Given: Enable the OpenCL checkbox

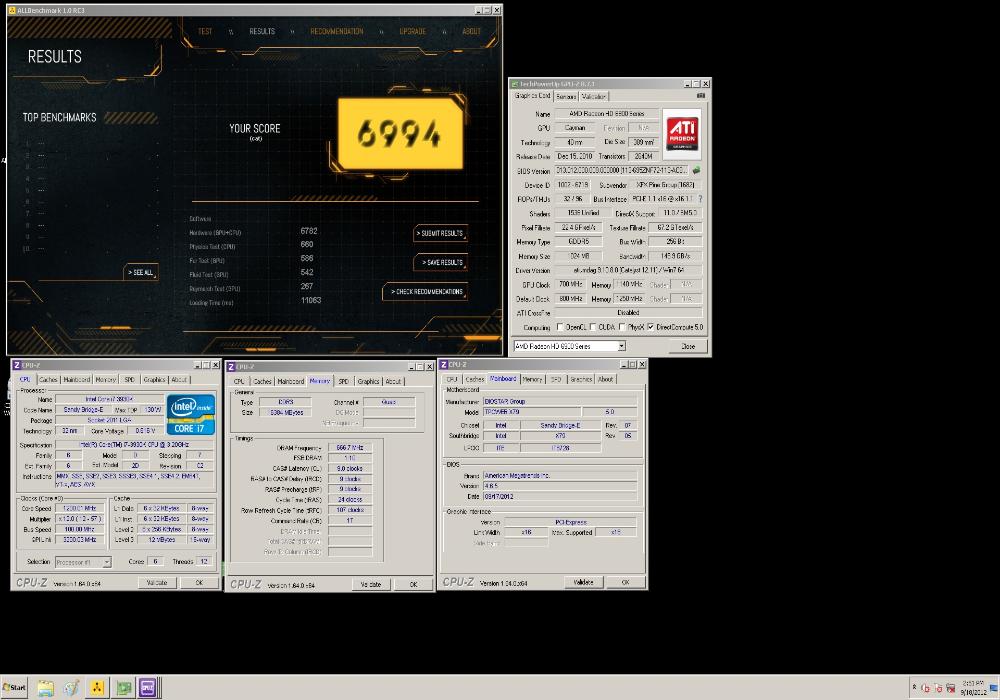Looking at the screenshot, I should pyautogui.click(x=560, y=327).
